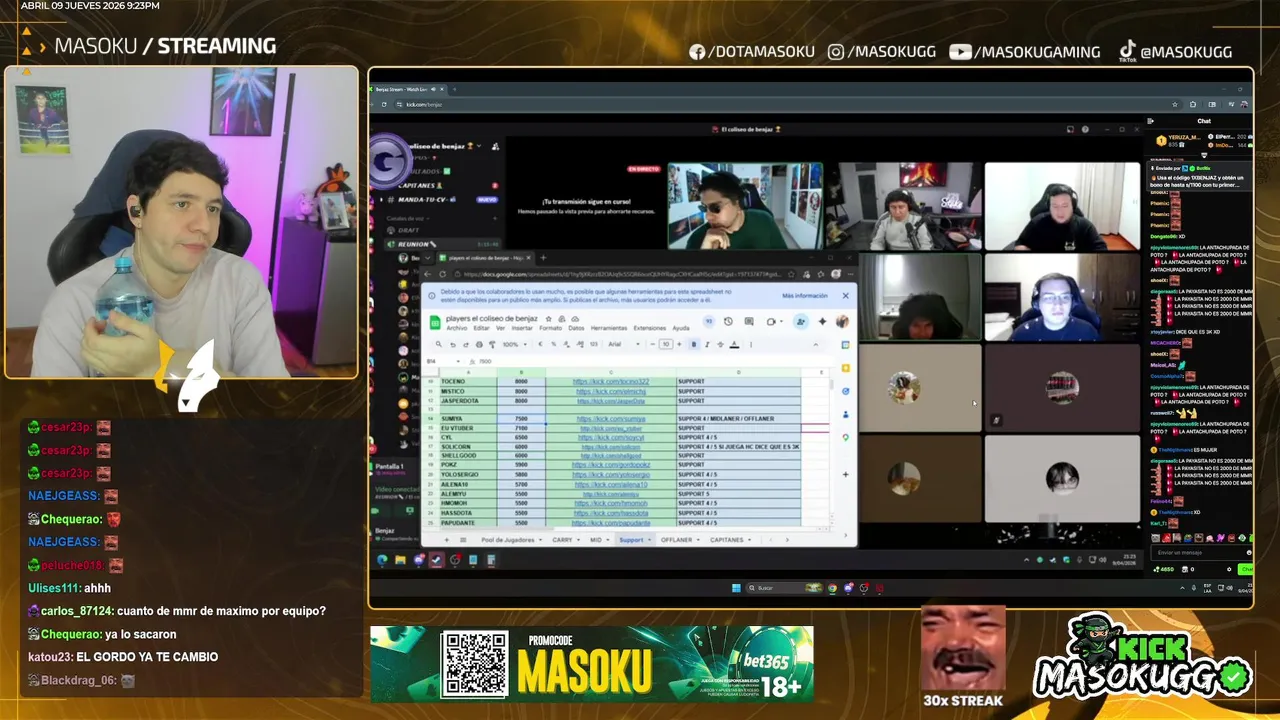Increase font size with plus button
Image resolution: width=1280 pixels, height=720 pixels.
679,344
